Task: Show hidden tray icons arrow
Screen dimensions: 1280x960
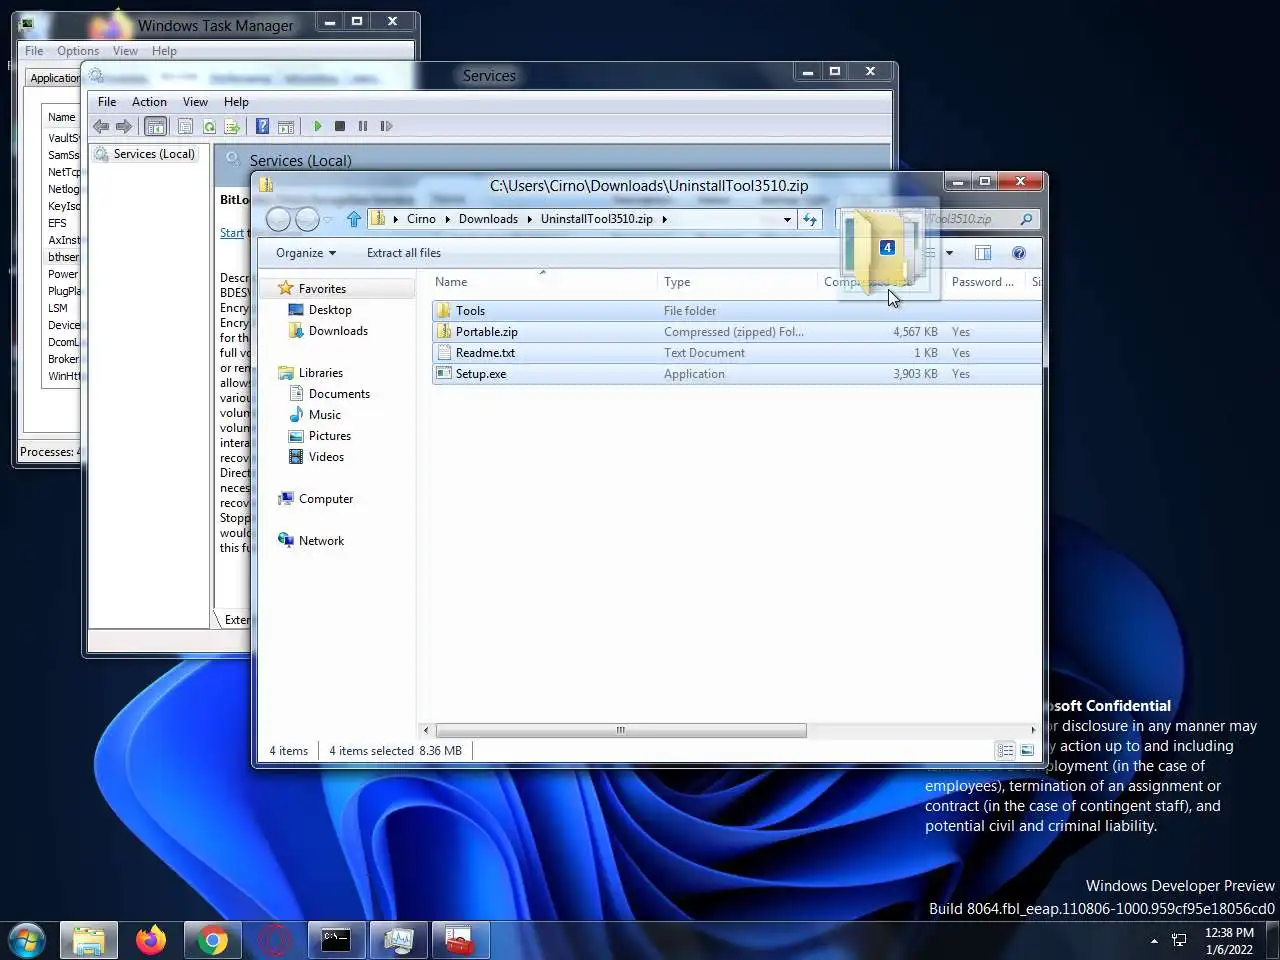Action: [1154, 941]
